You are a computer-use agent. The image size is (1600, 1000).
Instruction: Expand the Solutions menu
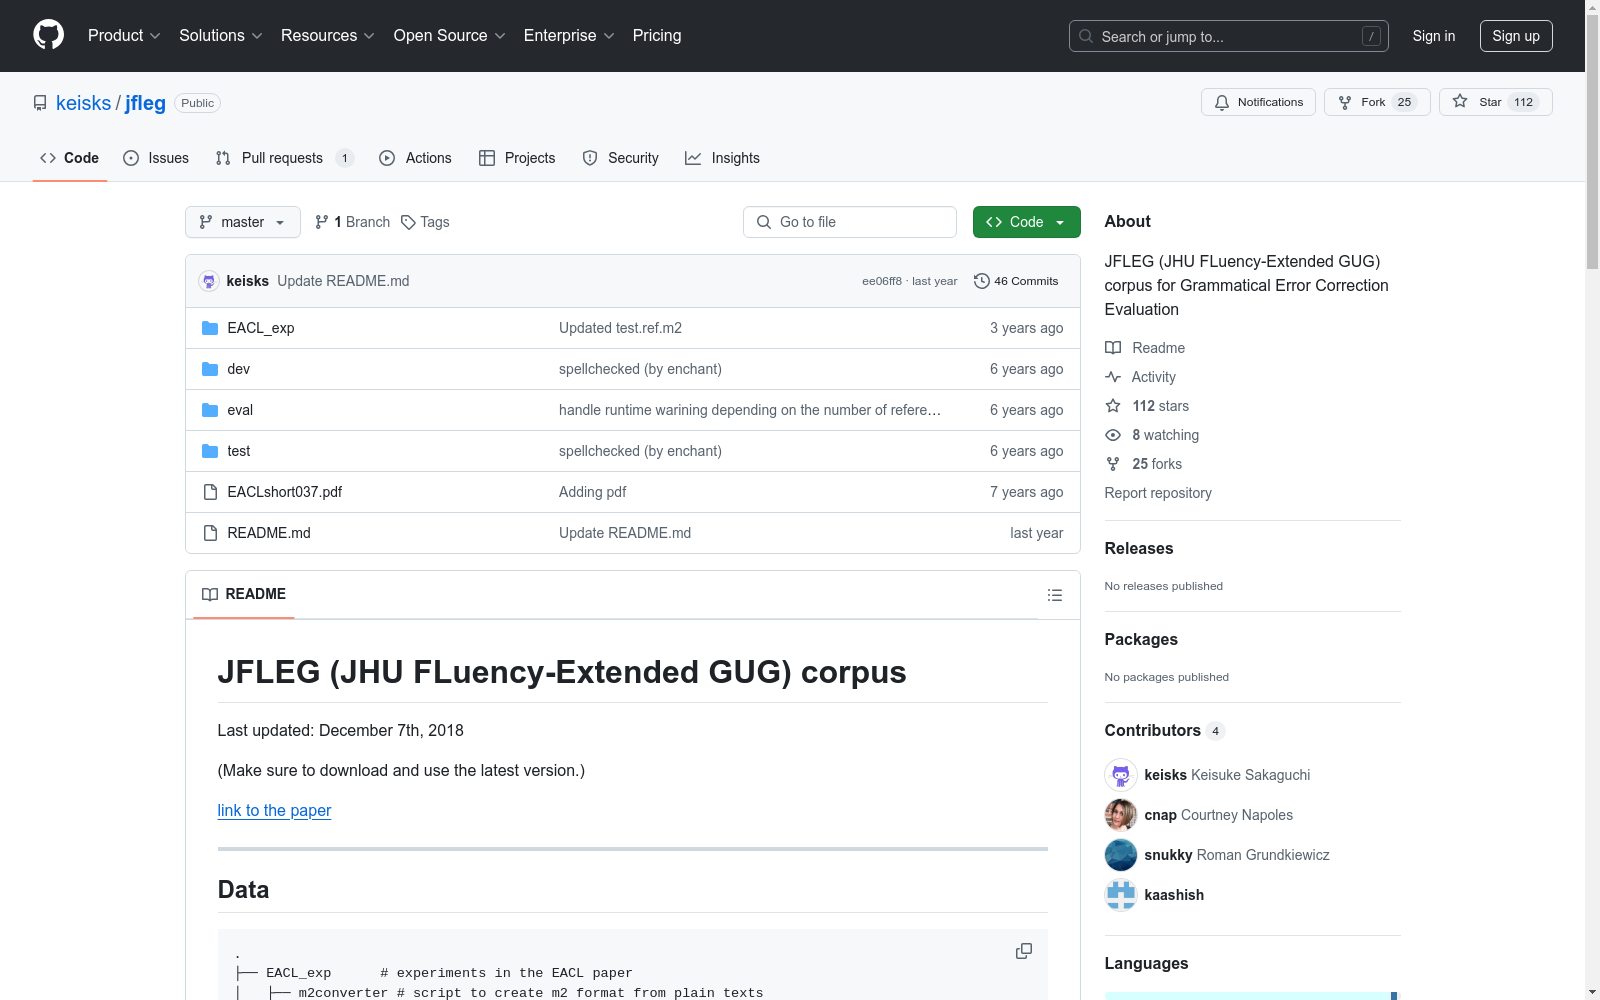tap(221, 35)
